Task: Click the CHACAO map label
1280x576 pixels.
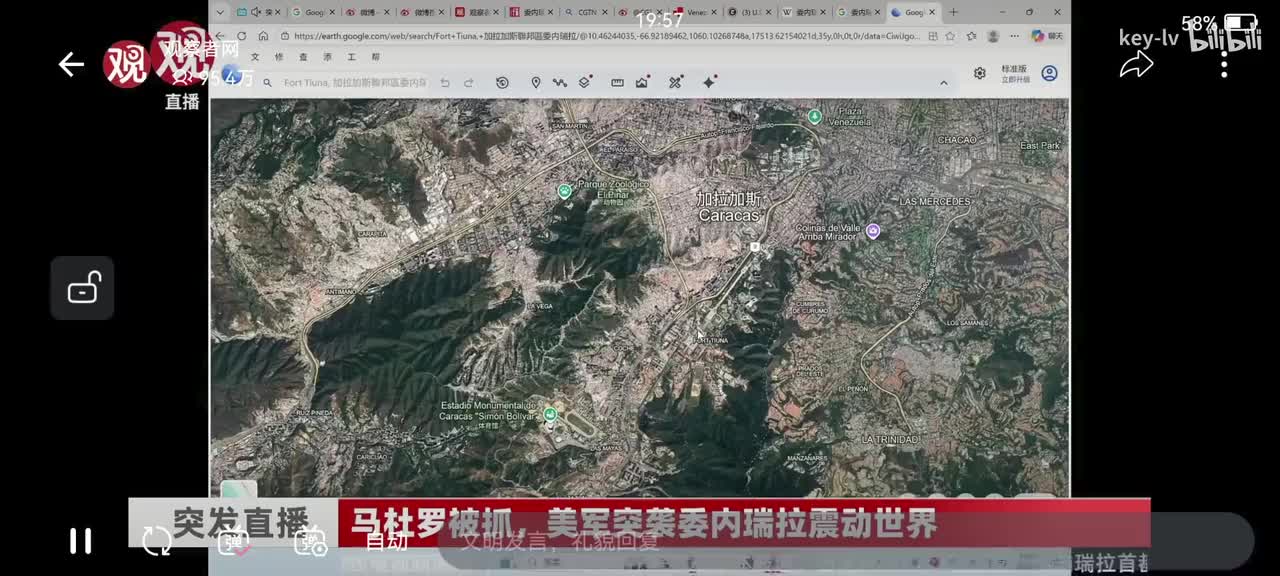Action: (956, 140)
